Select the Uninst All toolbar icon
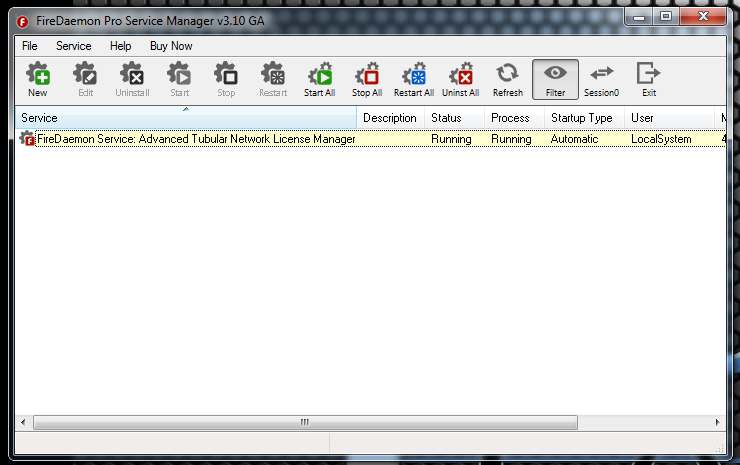This screenshot has width=740, height=465. pyautogui.click(x=461, y=79)
